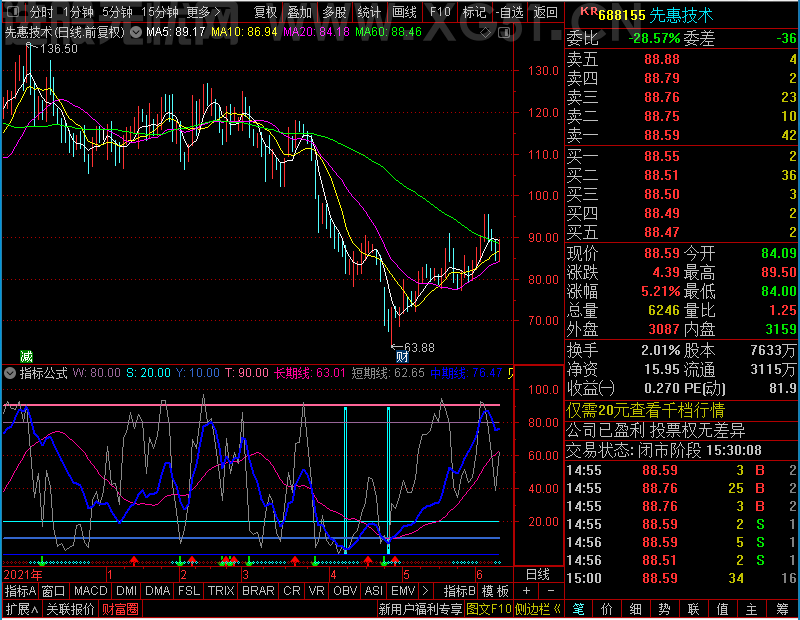Click the 卖一 price 88.59
The width and height of the screenshot is (800, 620).
pyautogui.click(x=662, y=135)
